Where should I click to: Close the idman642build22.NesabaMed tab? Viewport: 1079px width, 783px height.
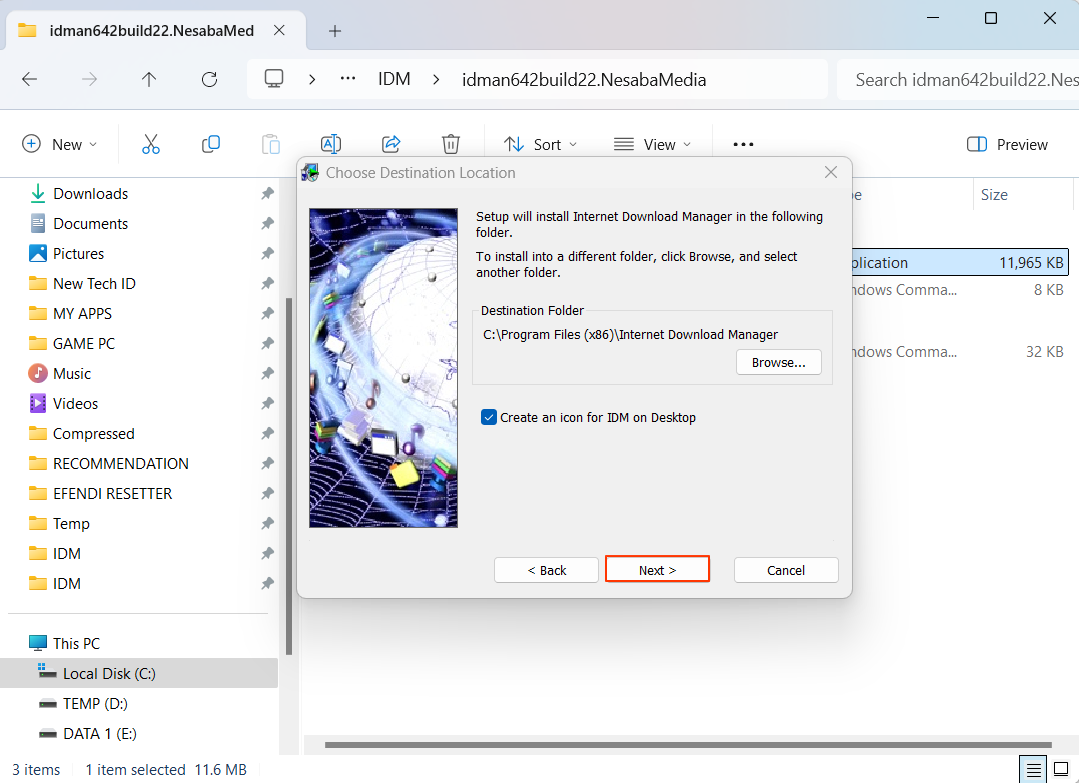(279, 30)
